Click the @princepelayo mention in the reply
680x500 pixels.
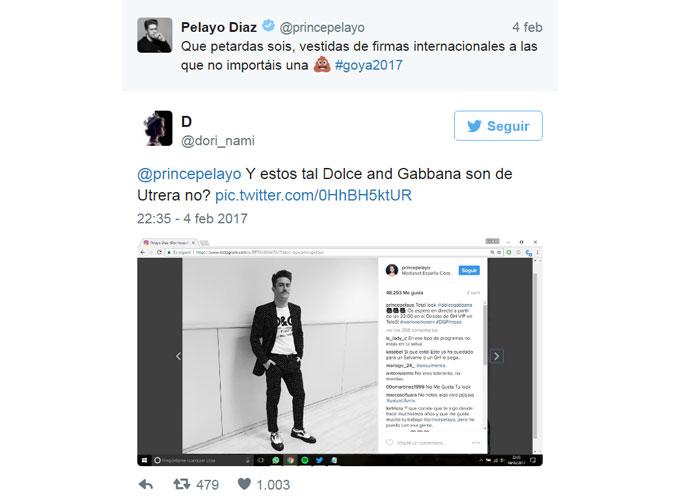[x=189, y=174]
